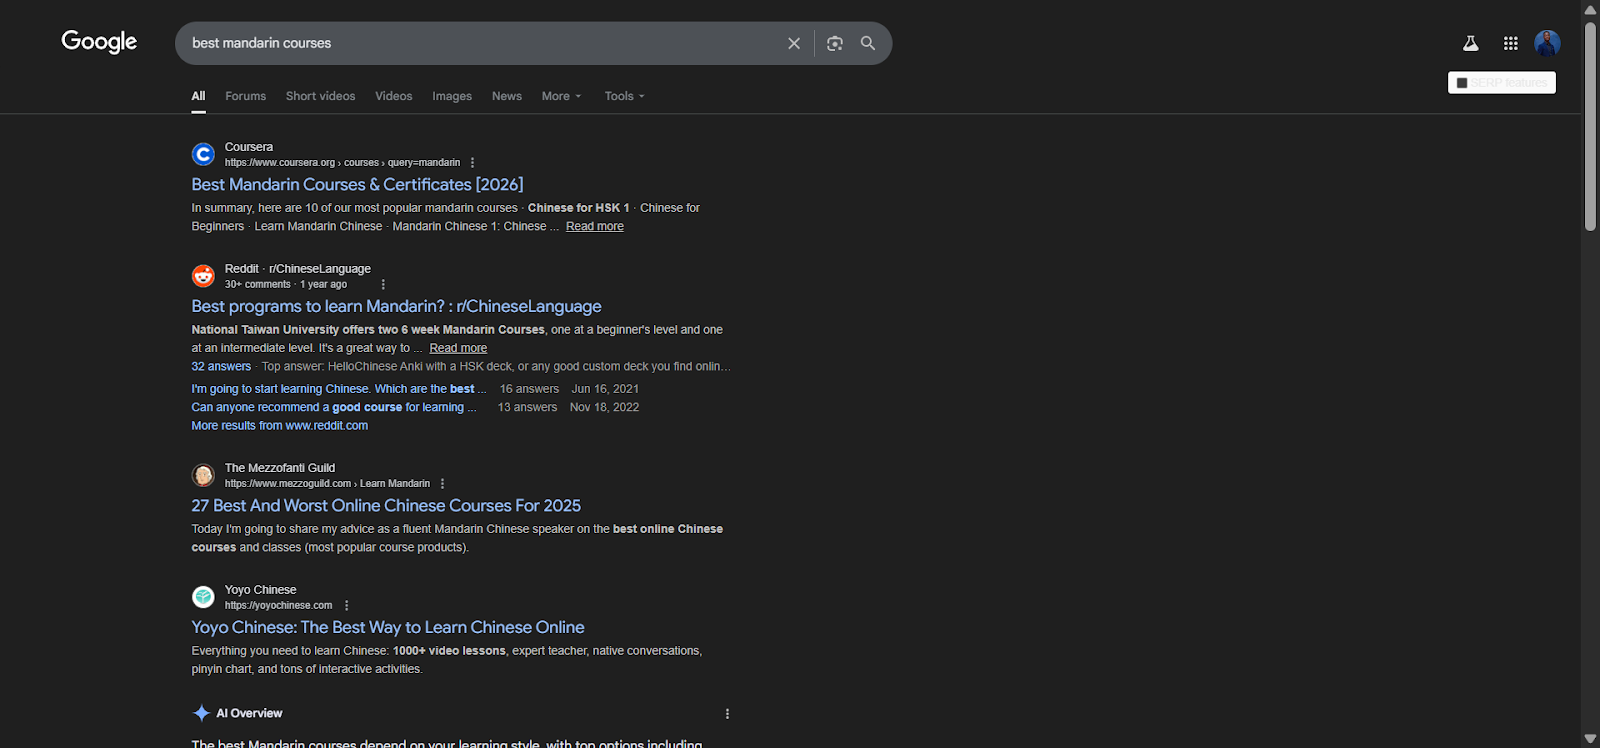Screen dimensions: 1600x748
Task: Click Read more in Reddit snippet
Action: point(458,348)
